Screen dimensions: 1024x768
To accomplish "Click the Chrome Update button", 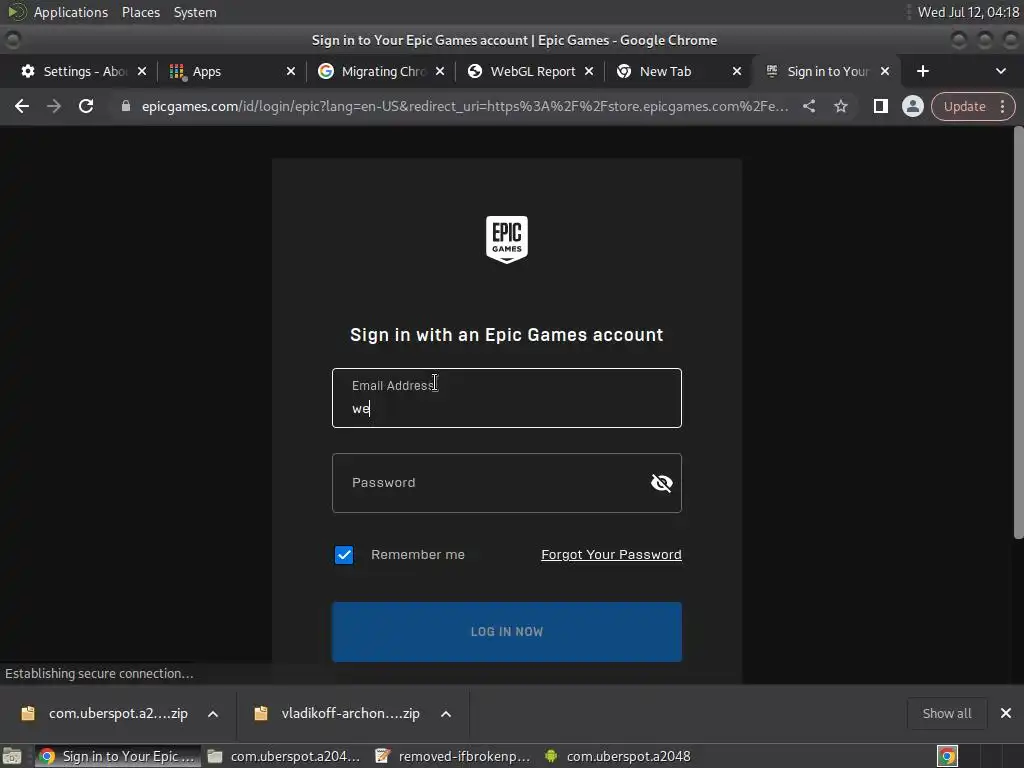I will tap(965, 106).
